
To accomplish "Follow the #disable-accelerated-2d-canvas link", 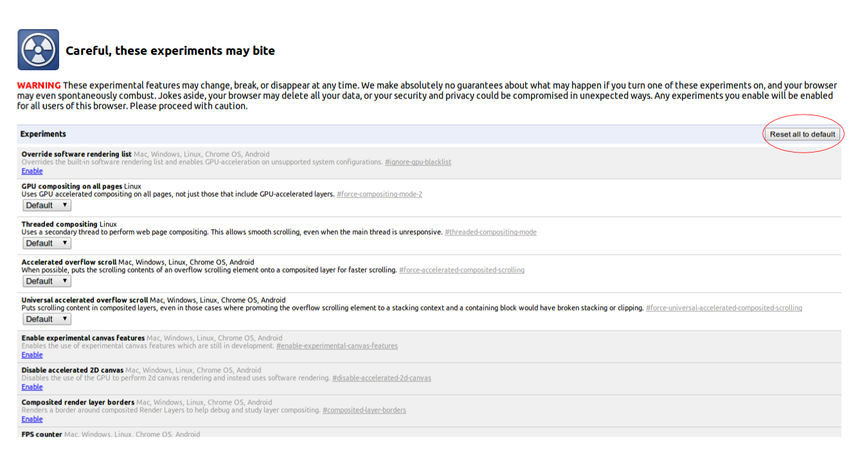I will [x=383, y=378].
